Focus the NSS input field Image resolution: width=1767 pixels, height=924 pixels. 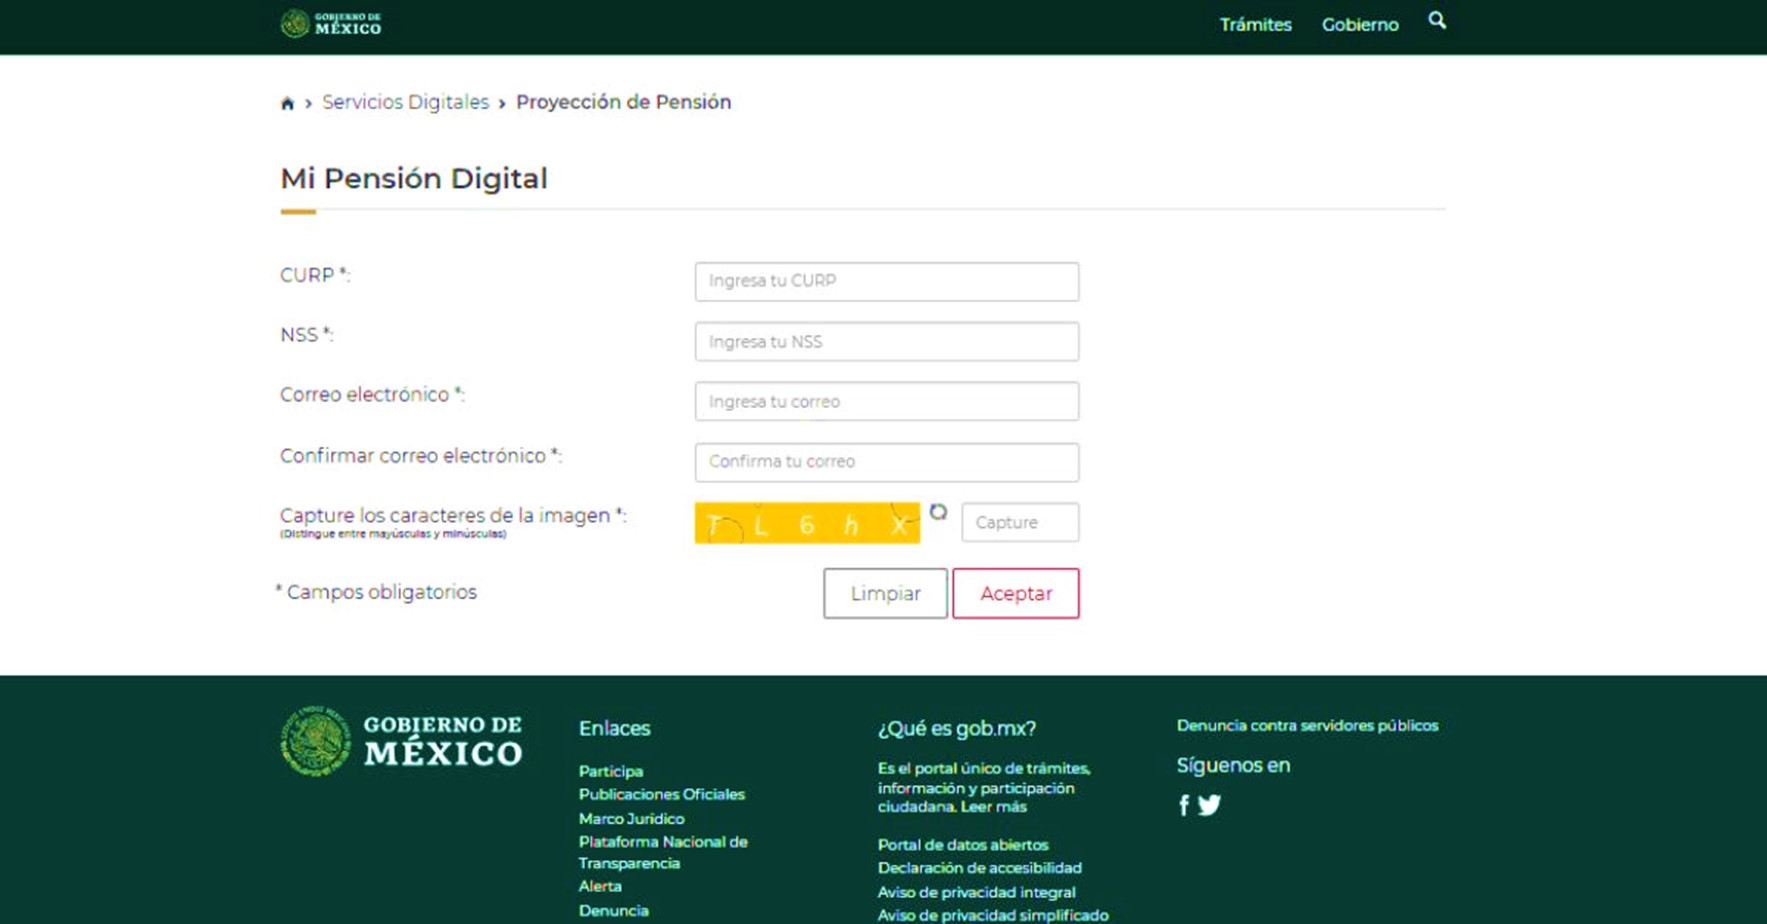887,342
